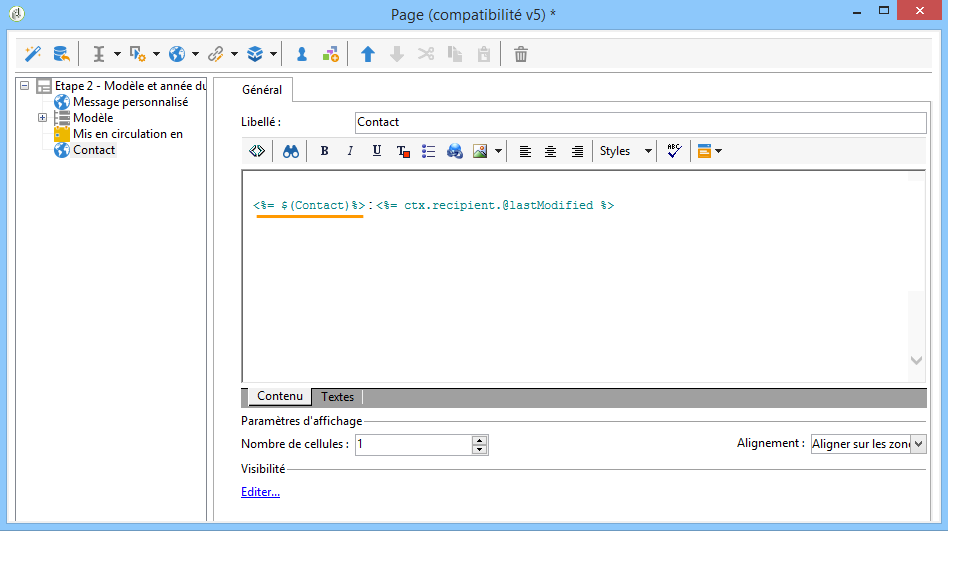Open dropdown beside orange block icon
The height and width of the screenshot is (561, 979).
coord(719,151)
